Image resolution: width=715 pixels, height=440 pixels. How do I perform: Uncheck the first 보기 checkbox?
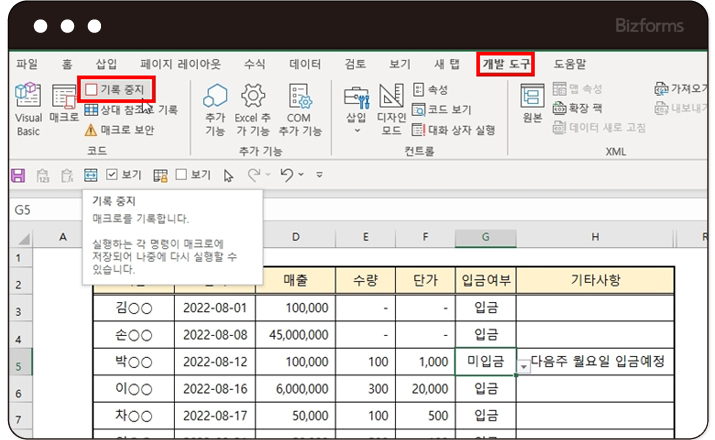pyautogui.click(x=112, y=175)
